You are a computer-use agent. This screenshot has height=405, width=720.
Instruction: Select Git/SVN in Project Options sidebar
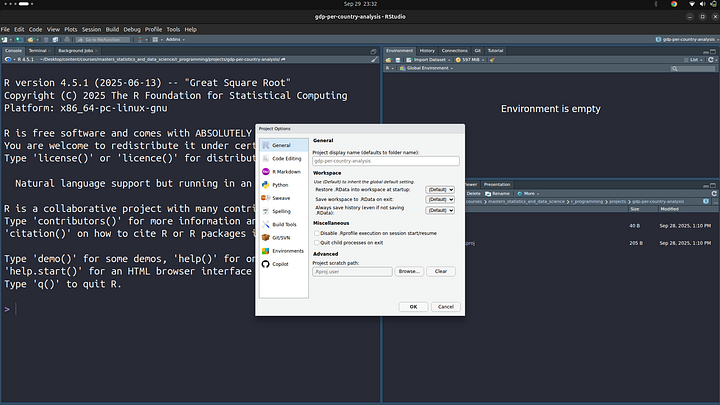(x=284, y=238)
